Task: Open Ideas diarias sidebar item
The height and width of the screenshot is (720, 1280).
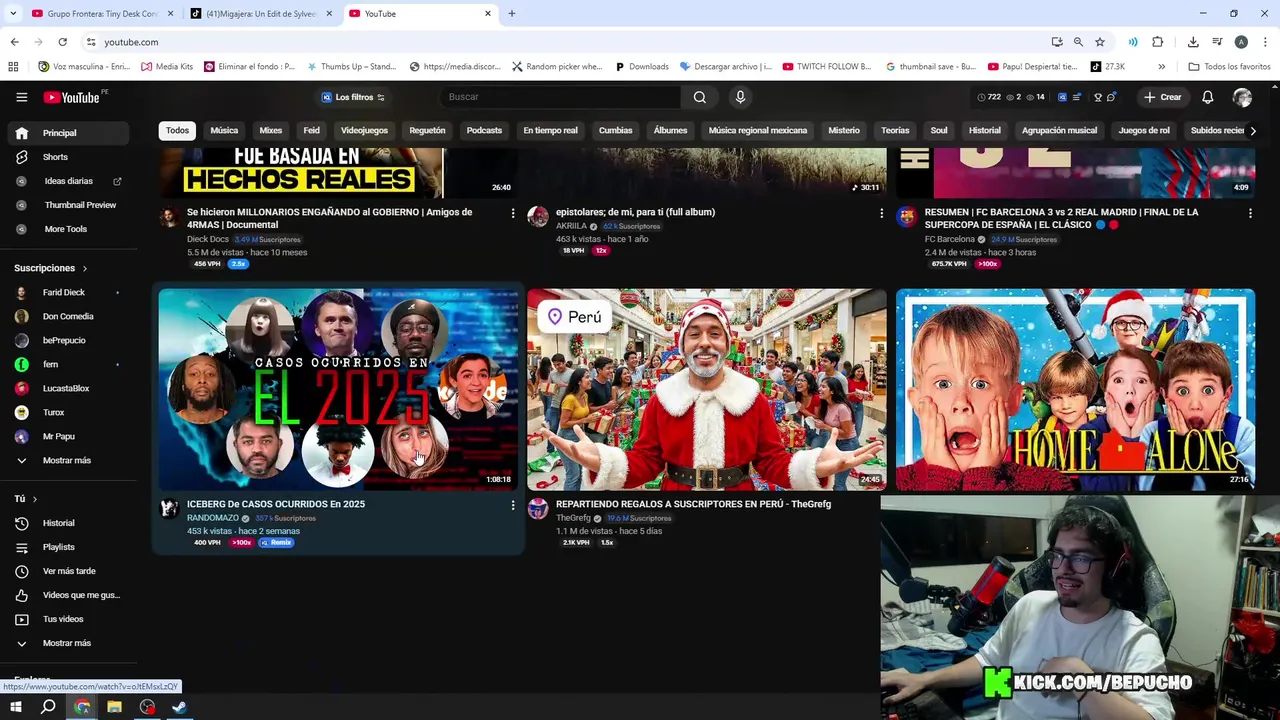Action: (x=69, y=181)
